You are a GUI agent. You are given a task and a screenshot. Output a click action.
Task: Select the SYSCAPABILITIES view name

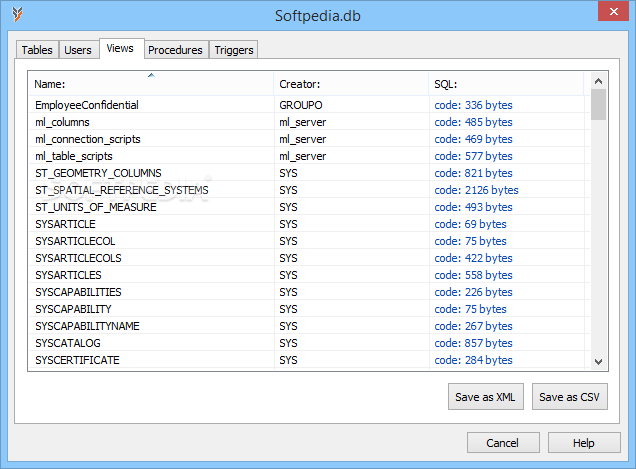click(x=78, y=293)
